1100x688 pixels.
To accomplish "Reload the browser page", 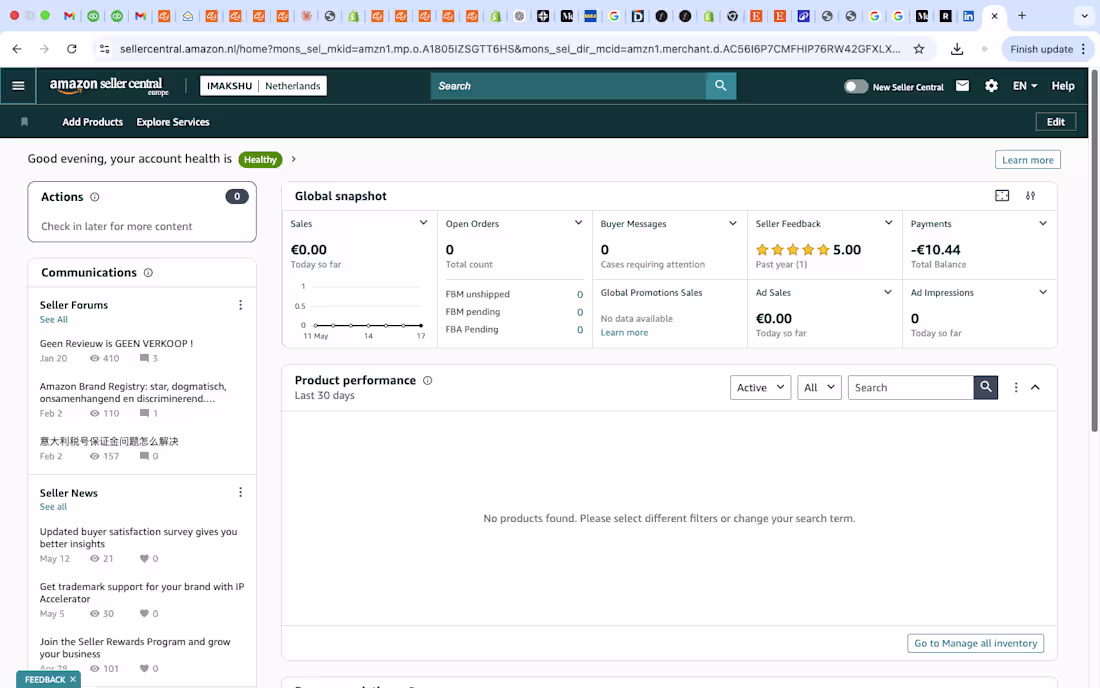I will click(72, 49).
